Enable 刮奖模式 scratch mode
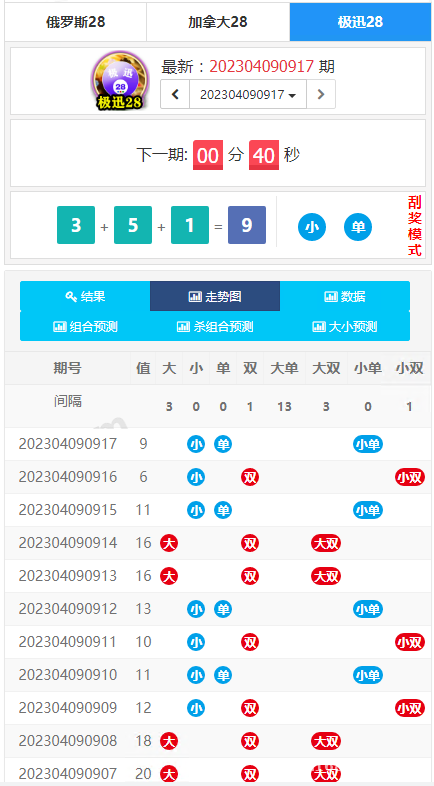The height and width of the screenshot is (786, 434). [x=414, y=226]
